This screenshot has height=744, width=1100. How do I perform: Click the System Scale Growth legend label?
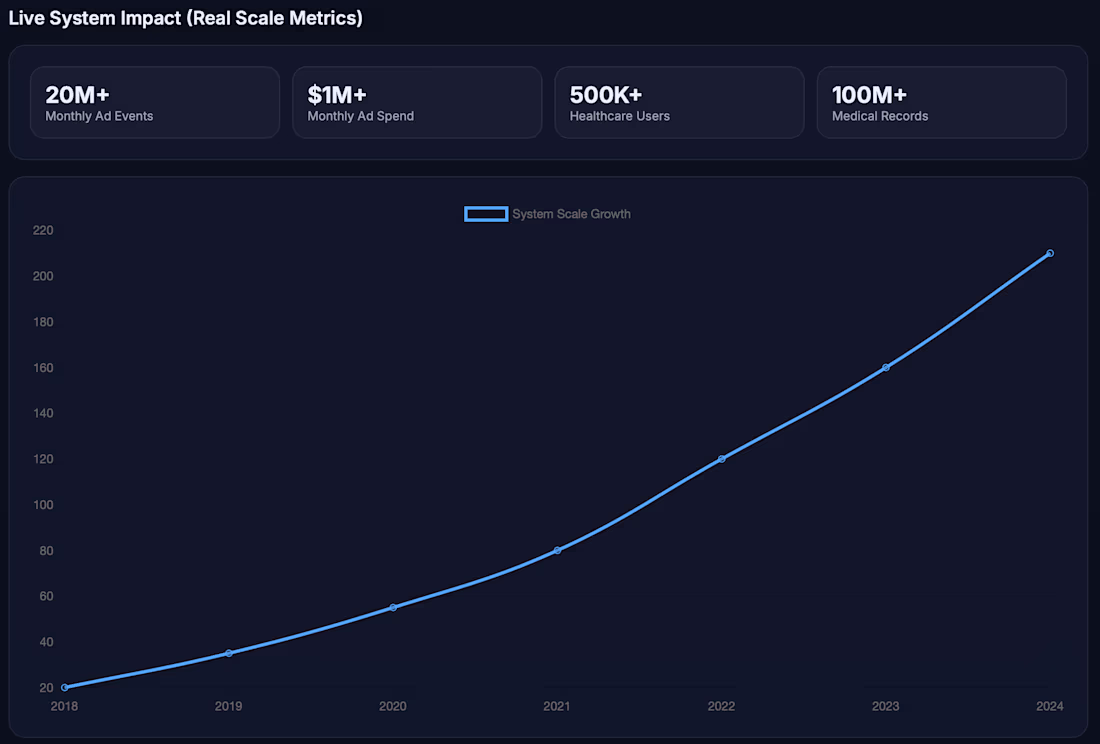571,214
